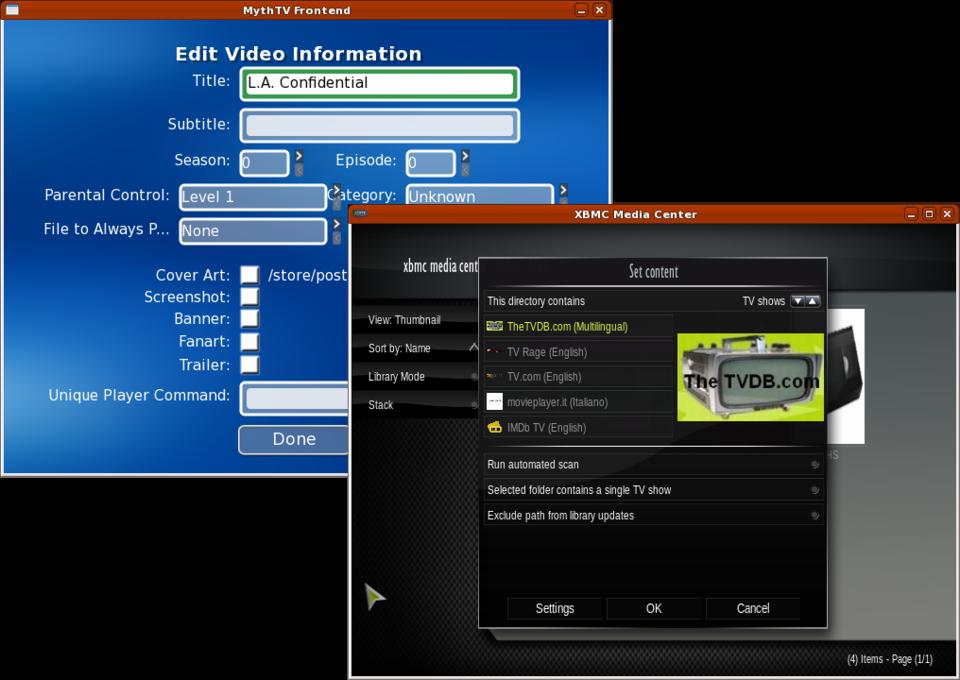Toggle the Screenshot checkbox
The image size is (960, 680).
[249, 297]
